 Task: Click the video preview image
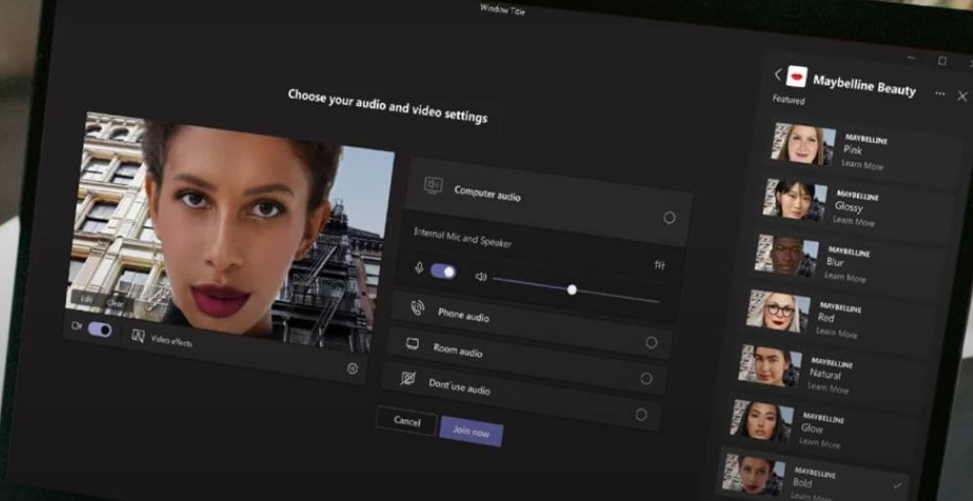point(230,232)
